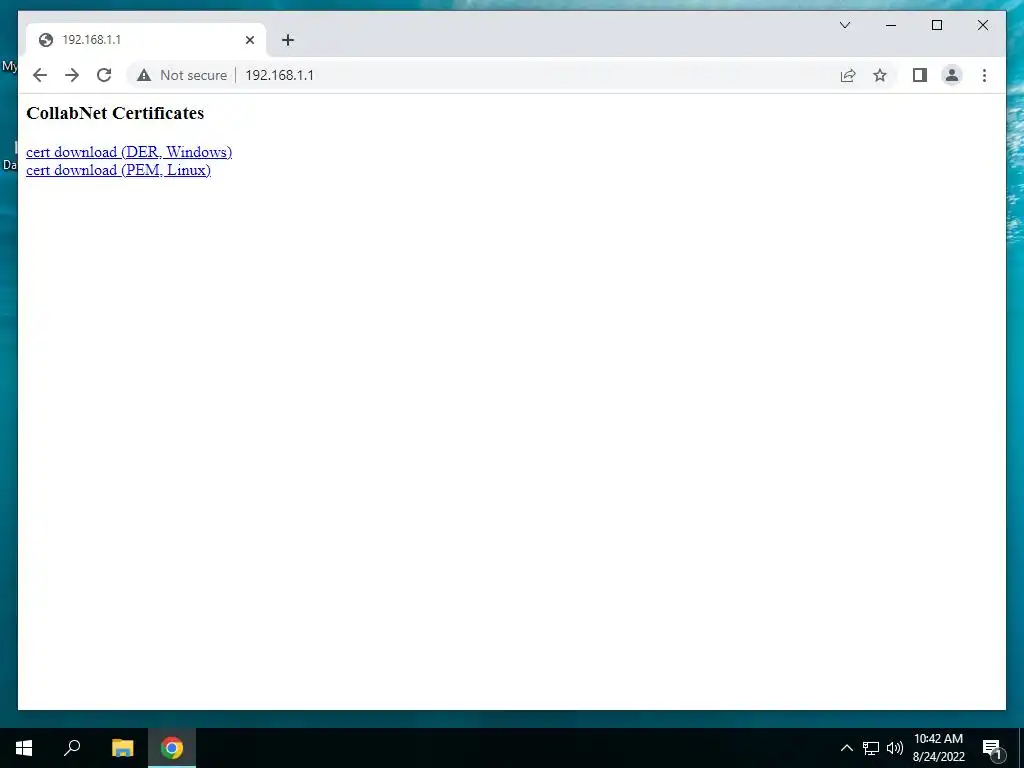1024x768 pixels.
Task: Click the CollabNet Certificates heading
Action: 115,113
